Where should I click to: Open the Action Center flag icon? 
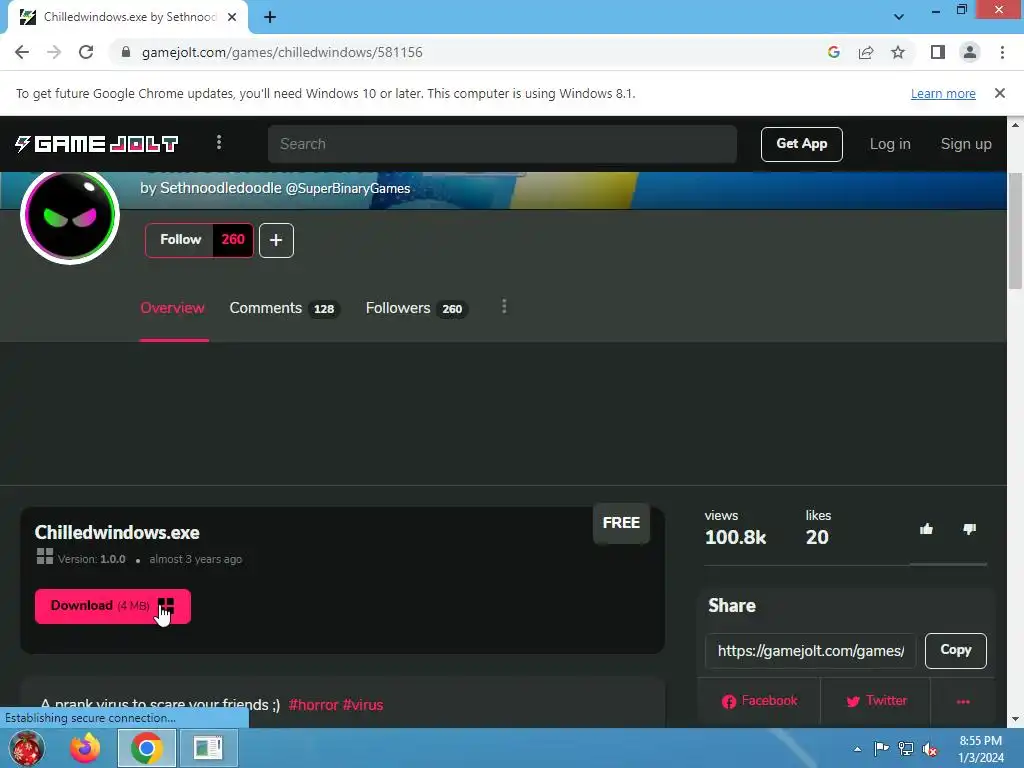[881, 748]
